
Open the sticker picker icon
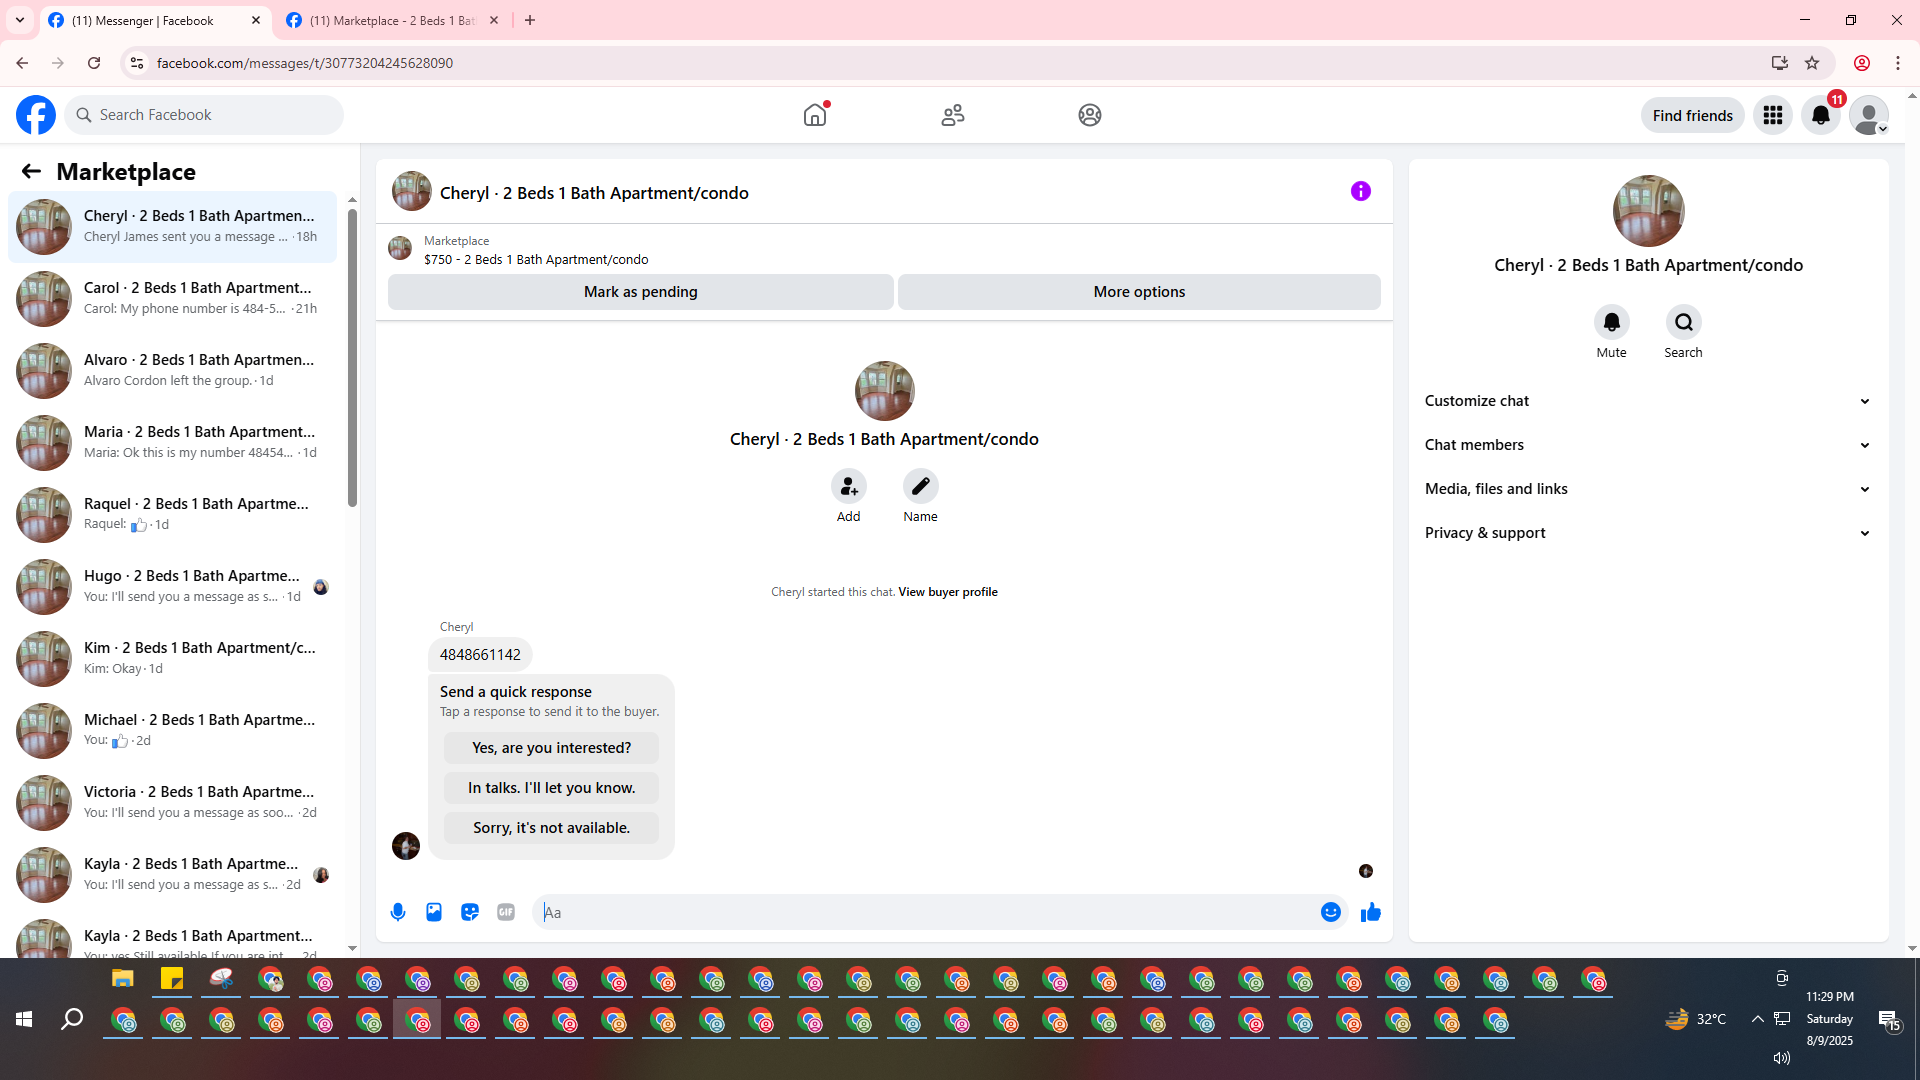point(470,912)
